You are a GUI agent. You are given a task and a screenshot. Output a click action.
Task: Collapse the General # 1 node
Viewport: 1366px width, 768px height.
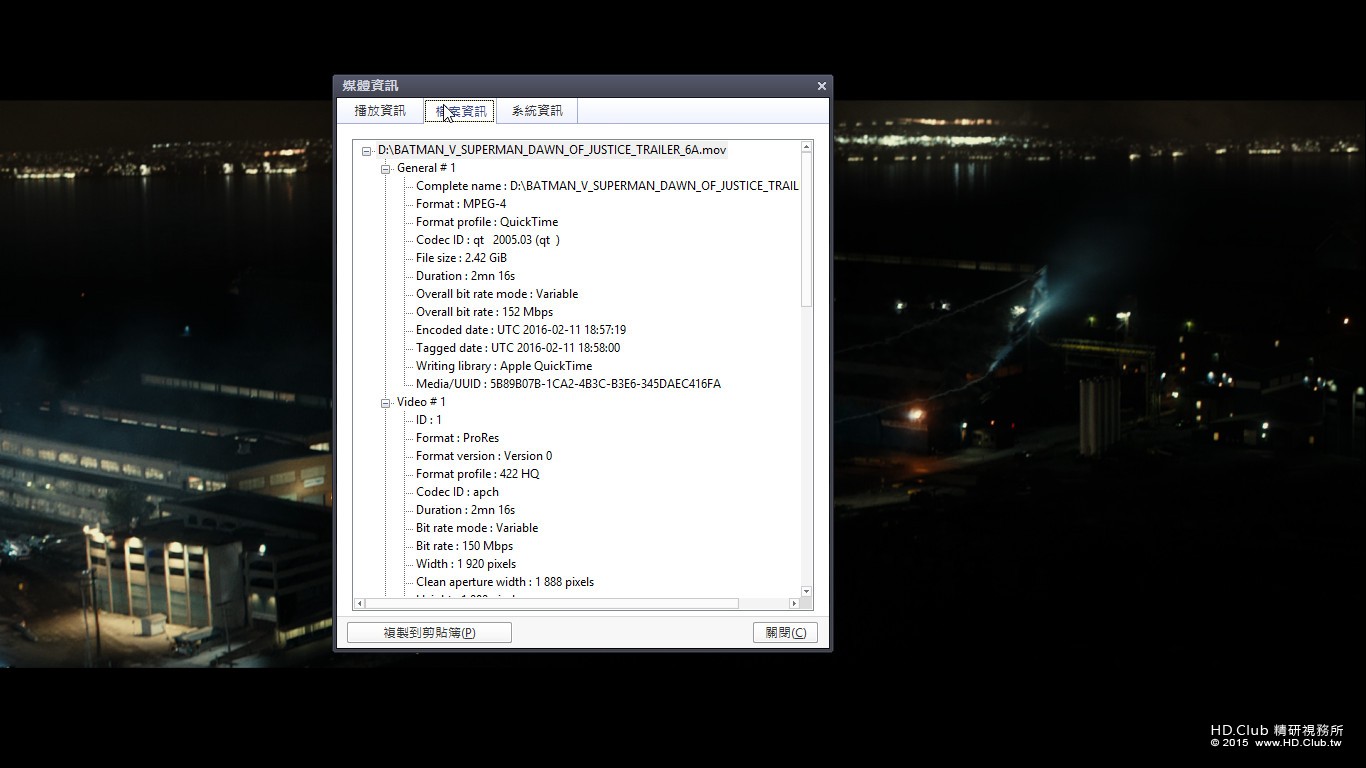pyautogui.click(x=385, y=169)
